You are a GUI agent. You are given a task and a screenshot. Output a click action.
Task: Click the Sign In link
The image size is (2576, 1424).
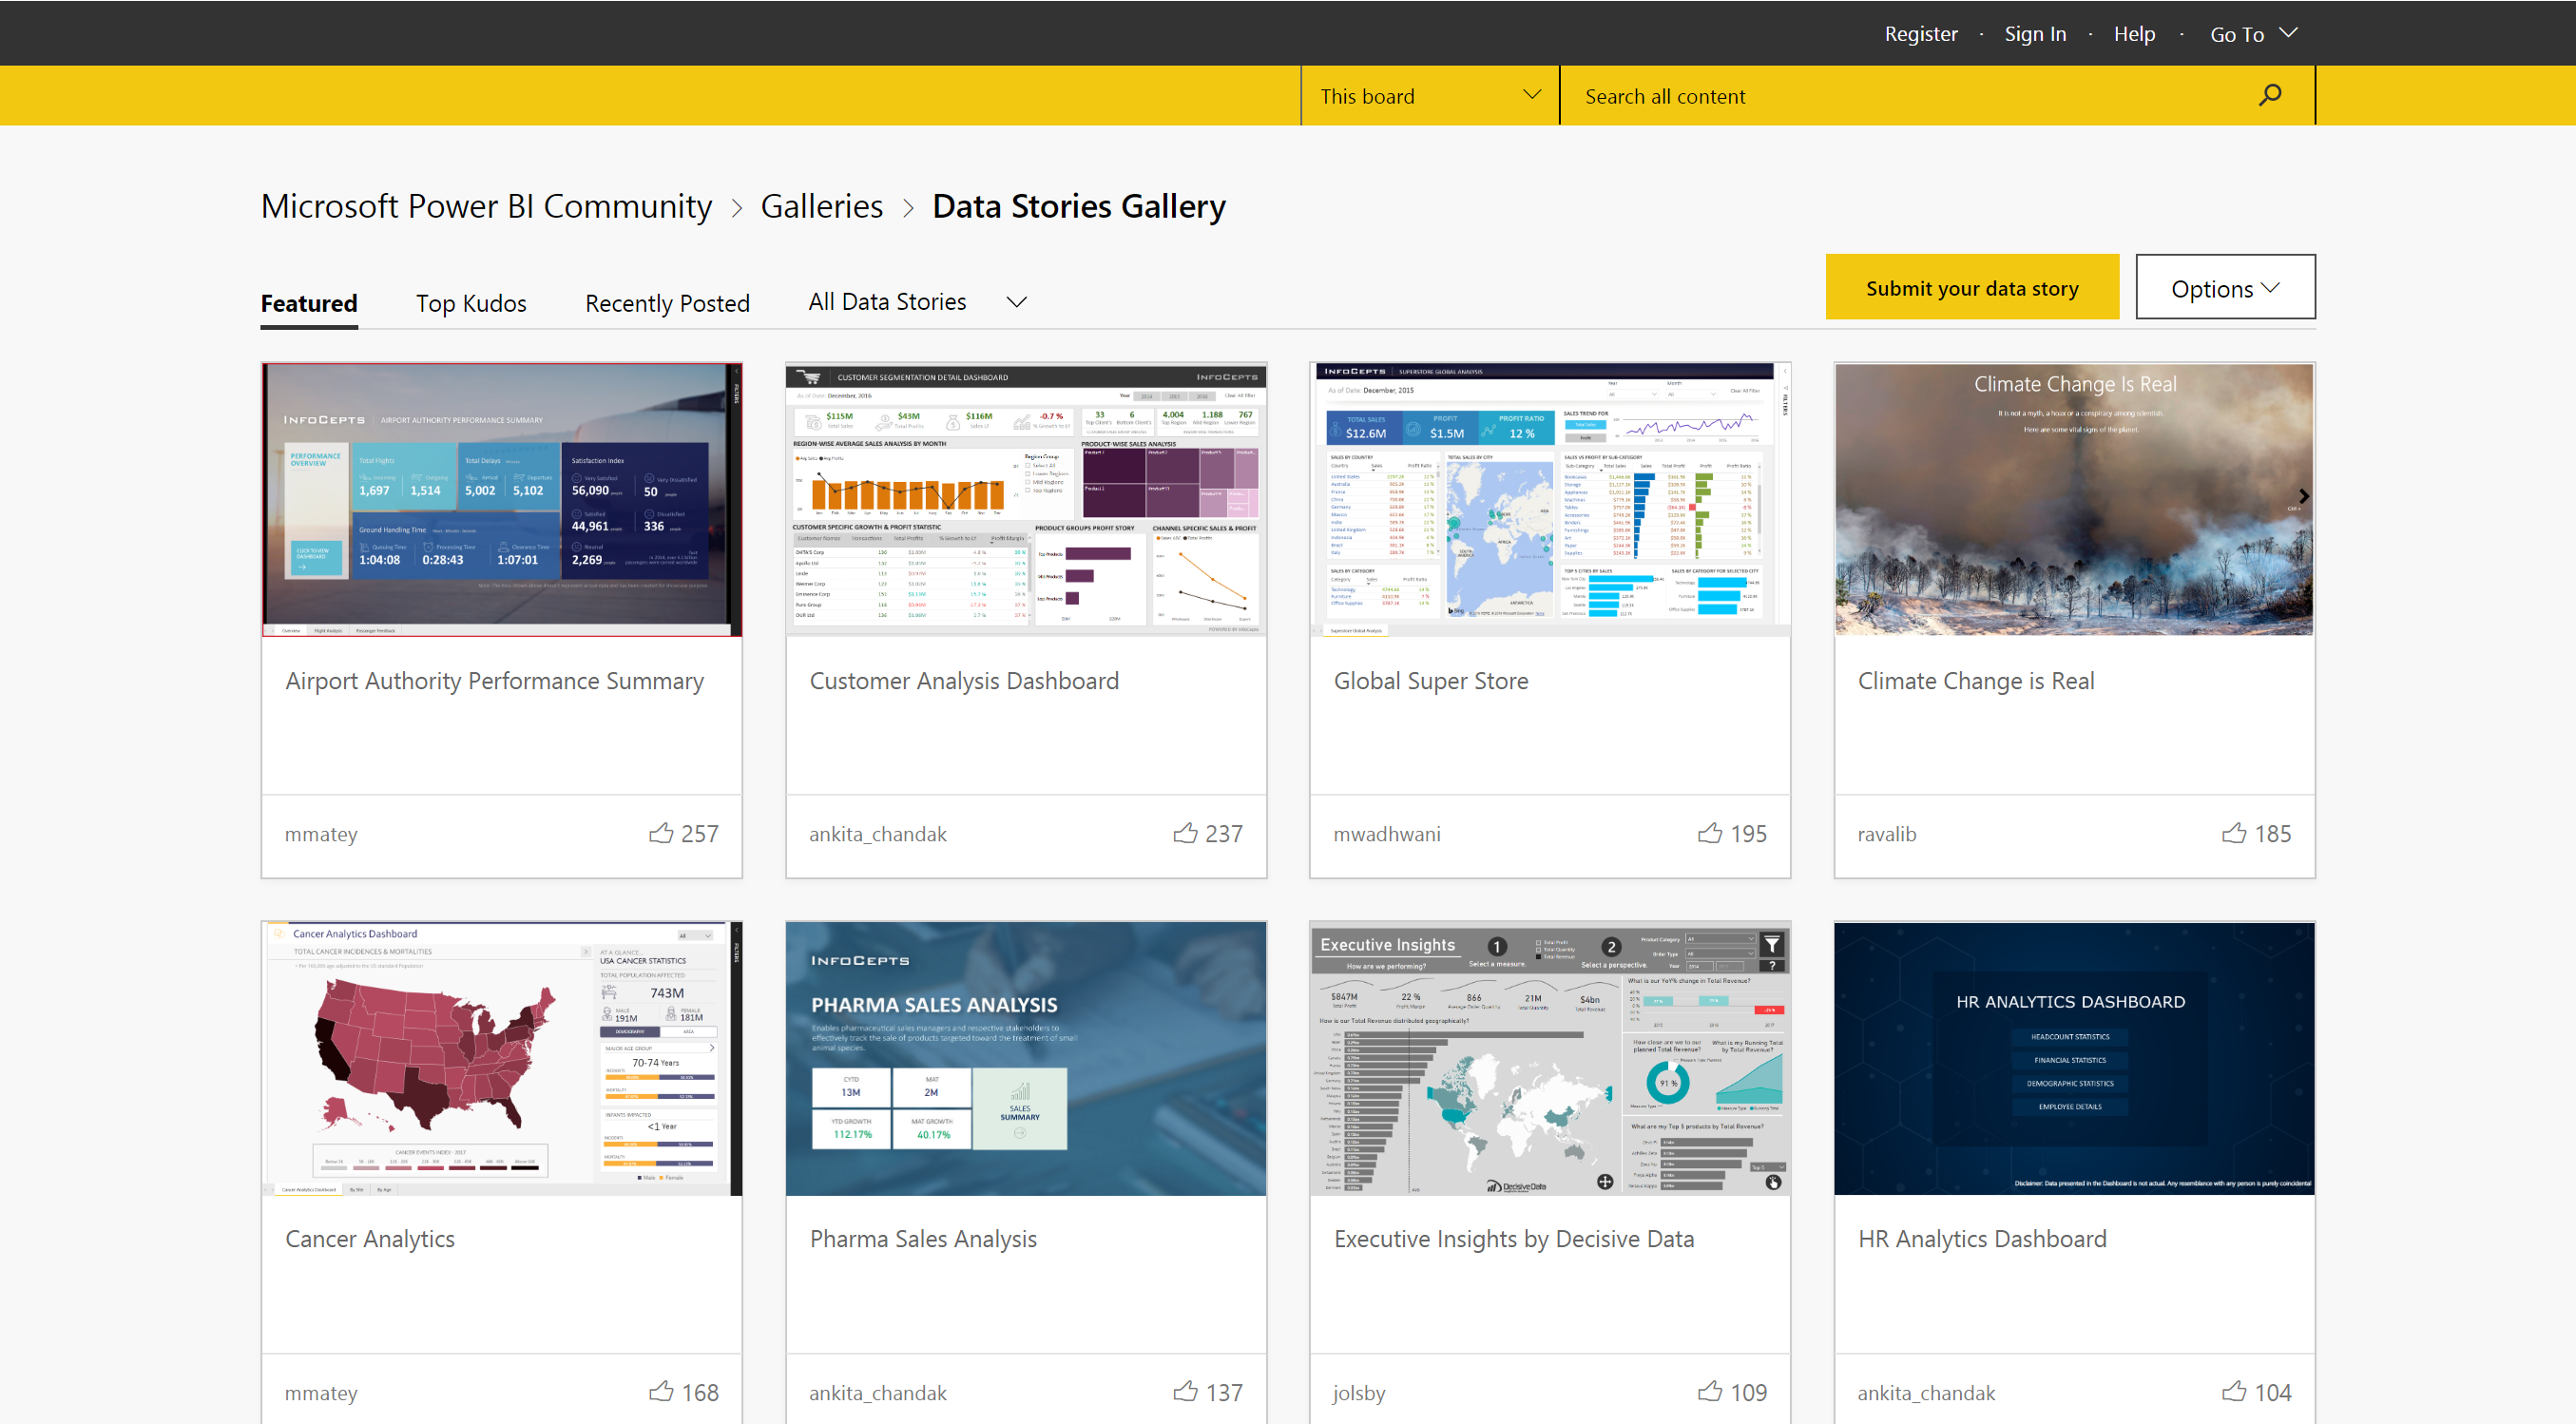2035,33
